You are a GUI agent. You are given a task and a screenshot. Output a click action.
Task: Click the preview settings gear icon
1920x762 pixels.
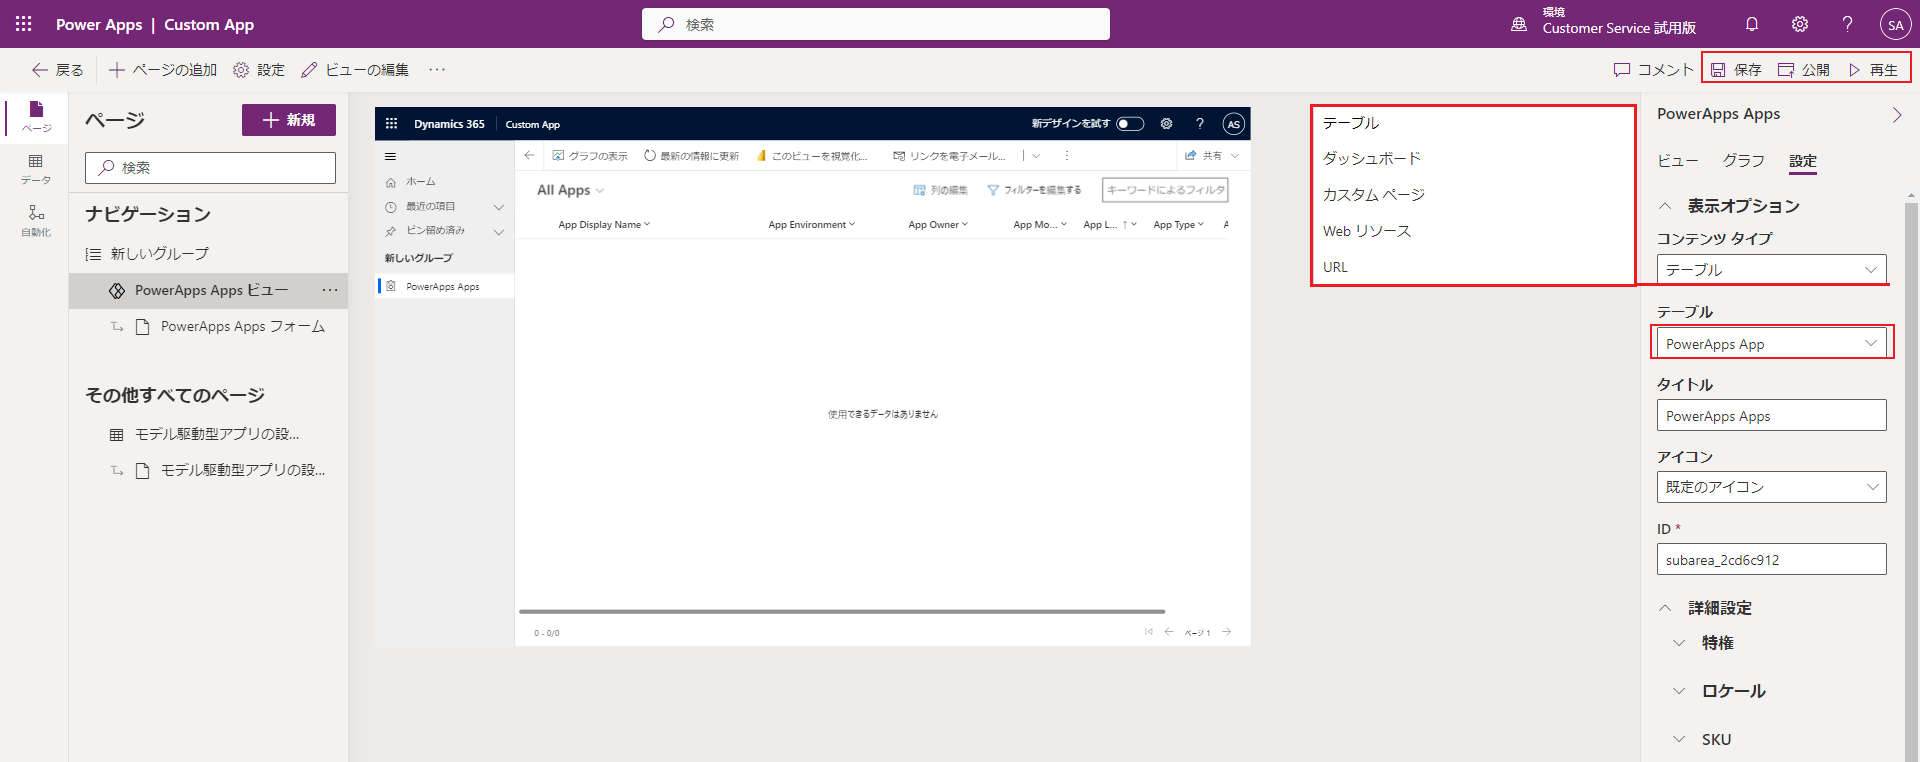tap(1166, 124)
